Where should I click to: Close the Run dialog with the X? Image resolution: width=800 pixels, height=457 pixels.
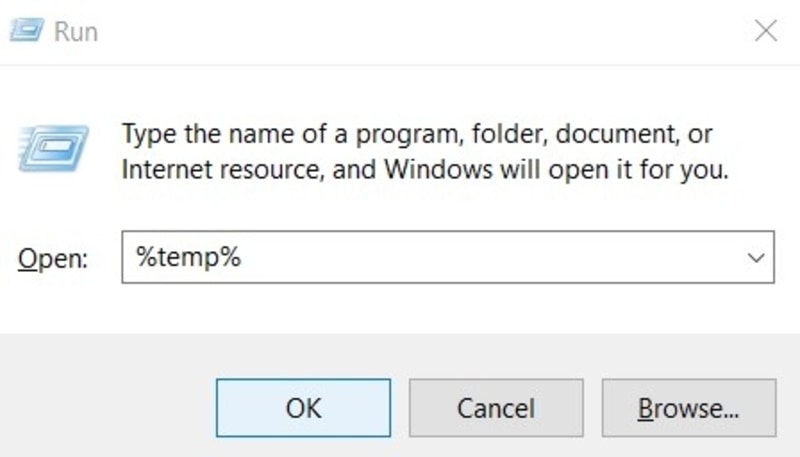(766, 31)
